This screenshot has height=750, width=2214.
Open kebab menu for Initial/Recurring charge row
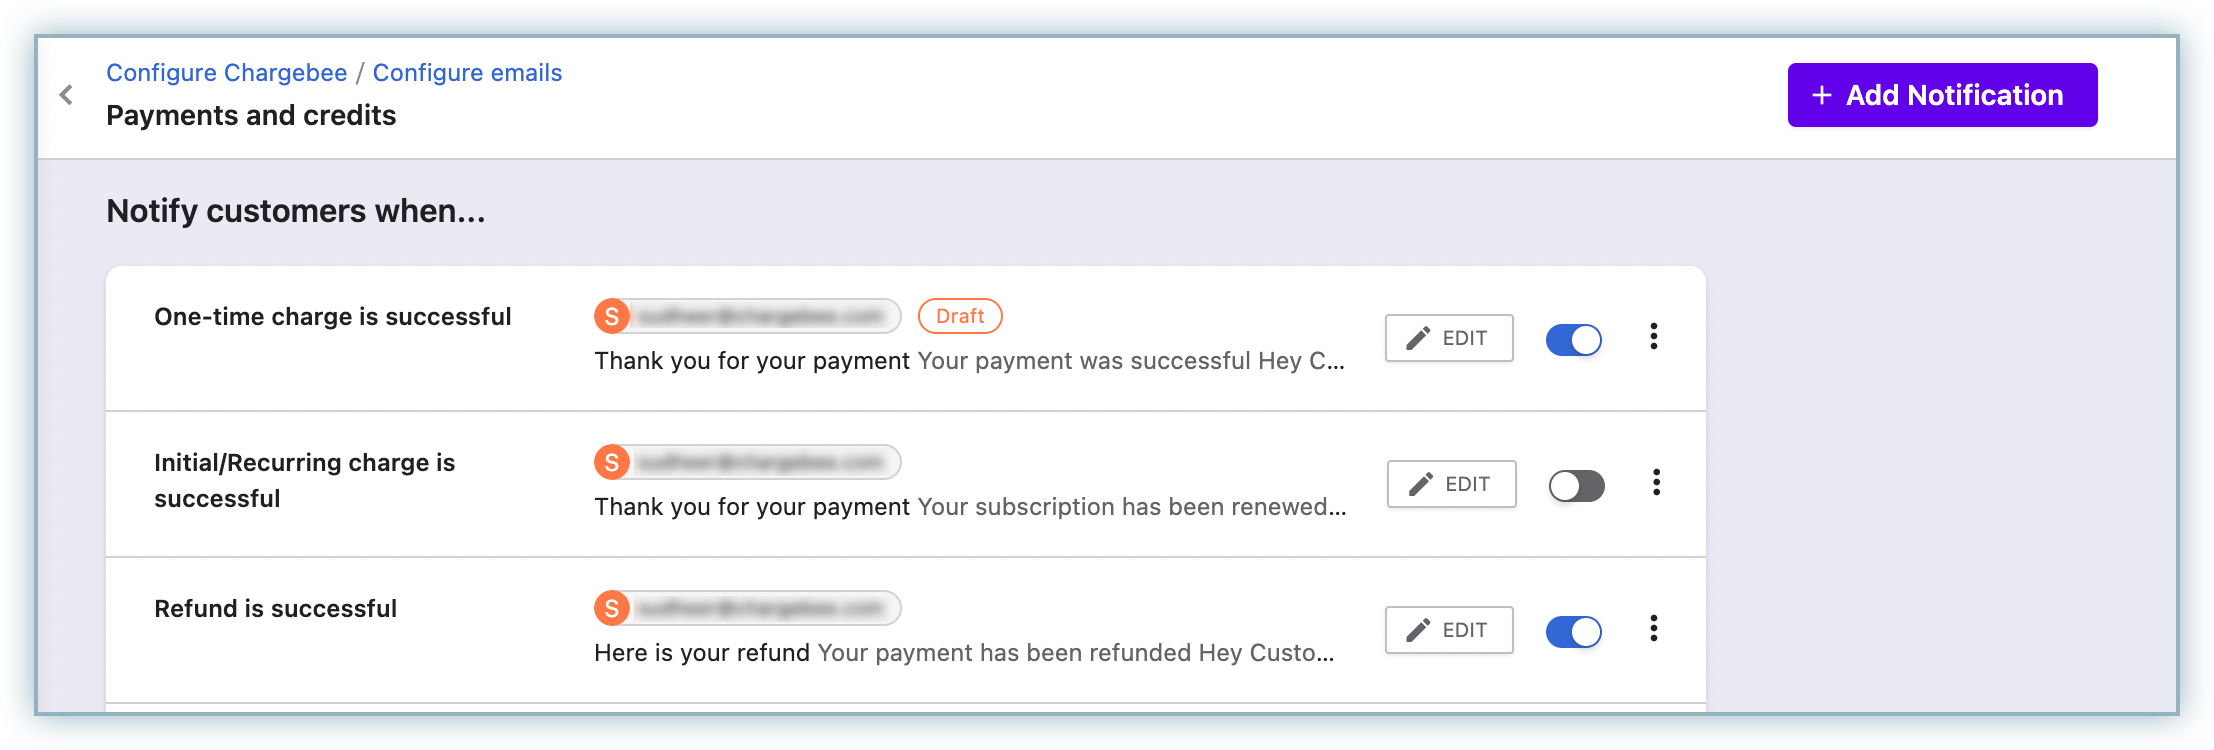click(1657, 483)
